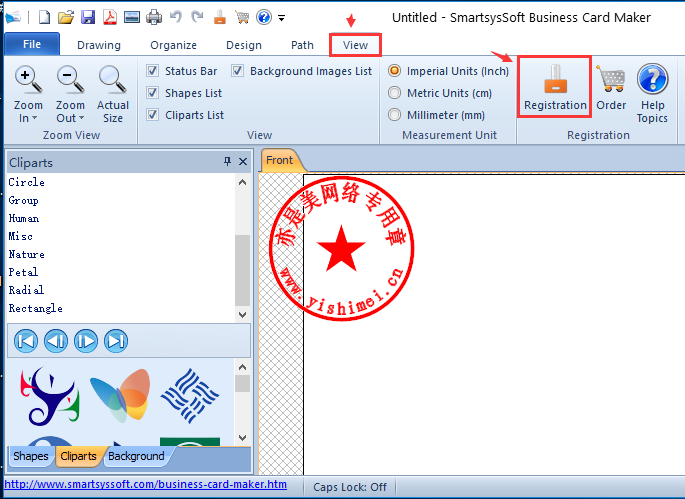The width and height of the screenshot is (685, 499).
Task: Select the Radial clipart category
Action: [26, 290]
